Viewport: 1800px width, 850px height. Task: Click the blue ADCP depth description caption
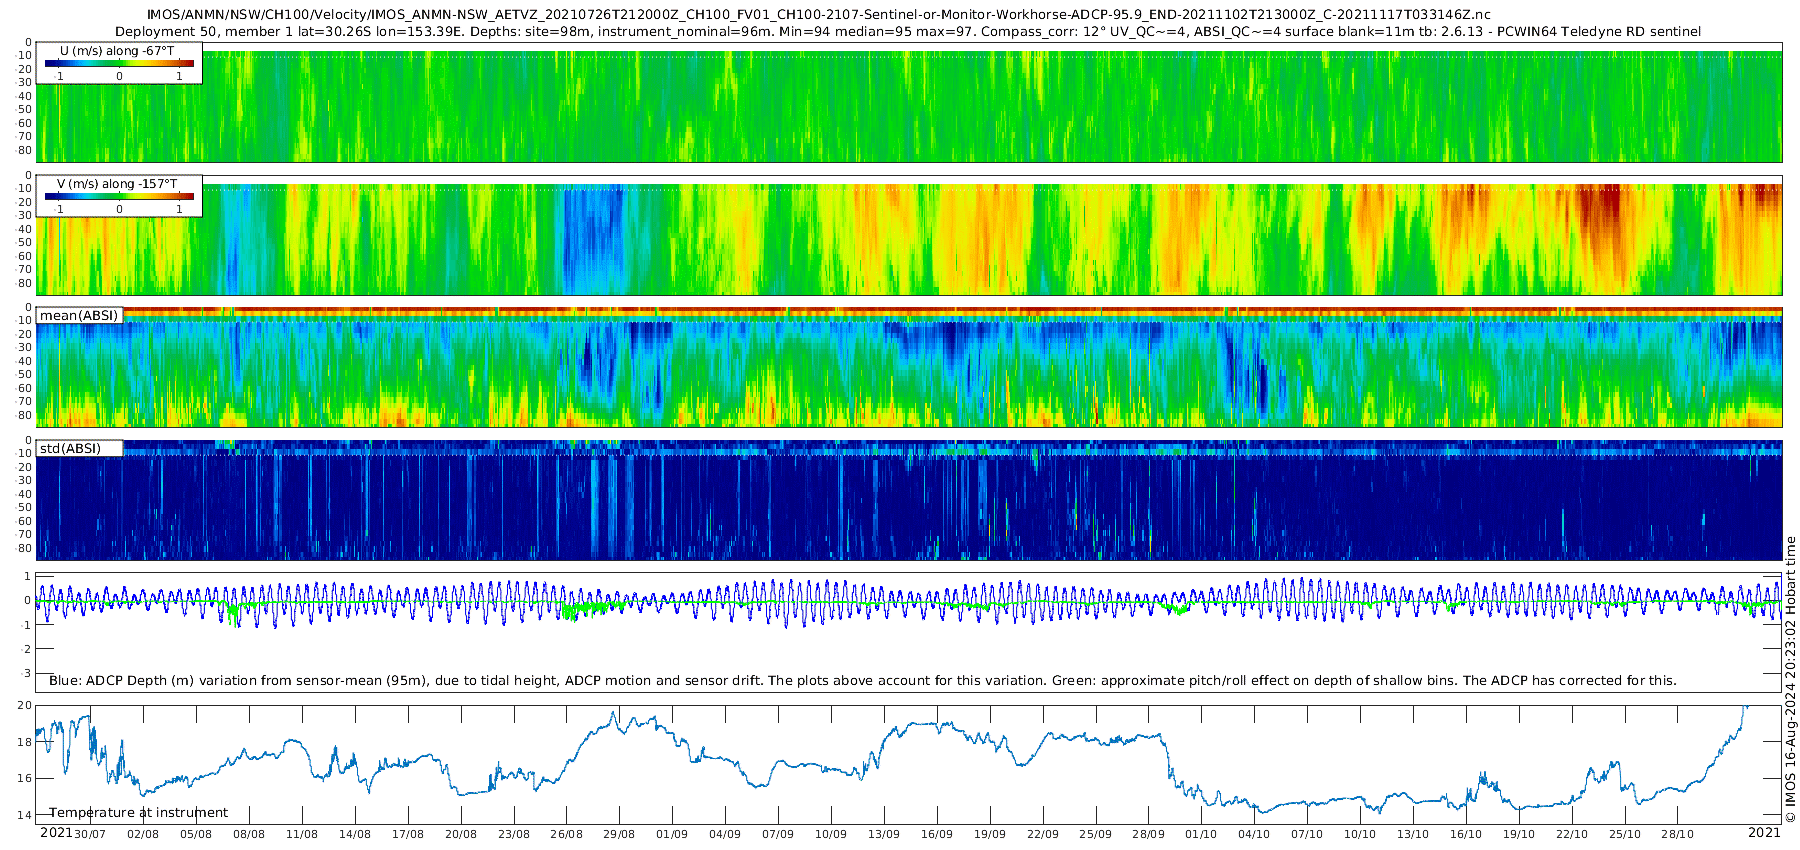tap(862, 680)
